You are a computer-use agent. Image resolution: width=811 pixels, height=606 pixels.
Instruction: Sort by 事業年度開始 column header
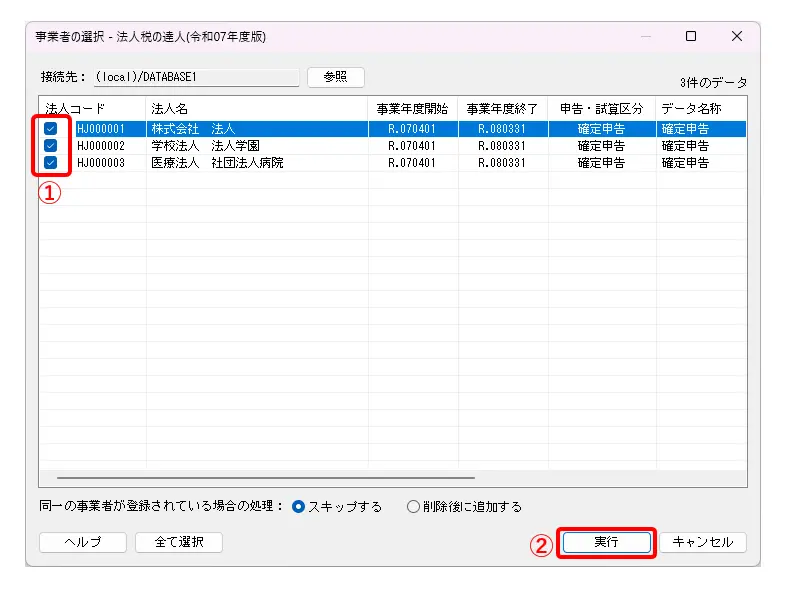pyautogui.click(x=413, y=108)
